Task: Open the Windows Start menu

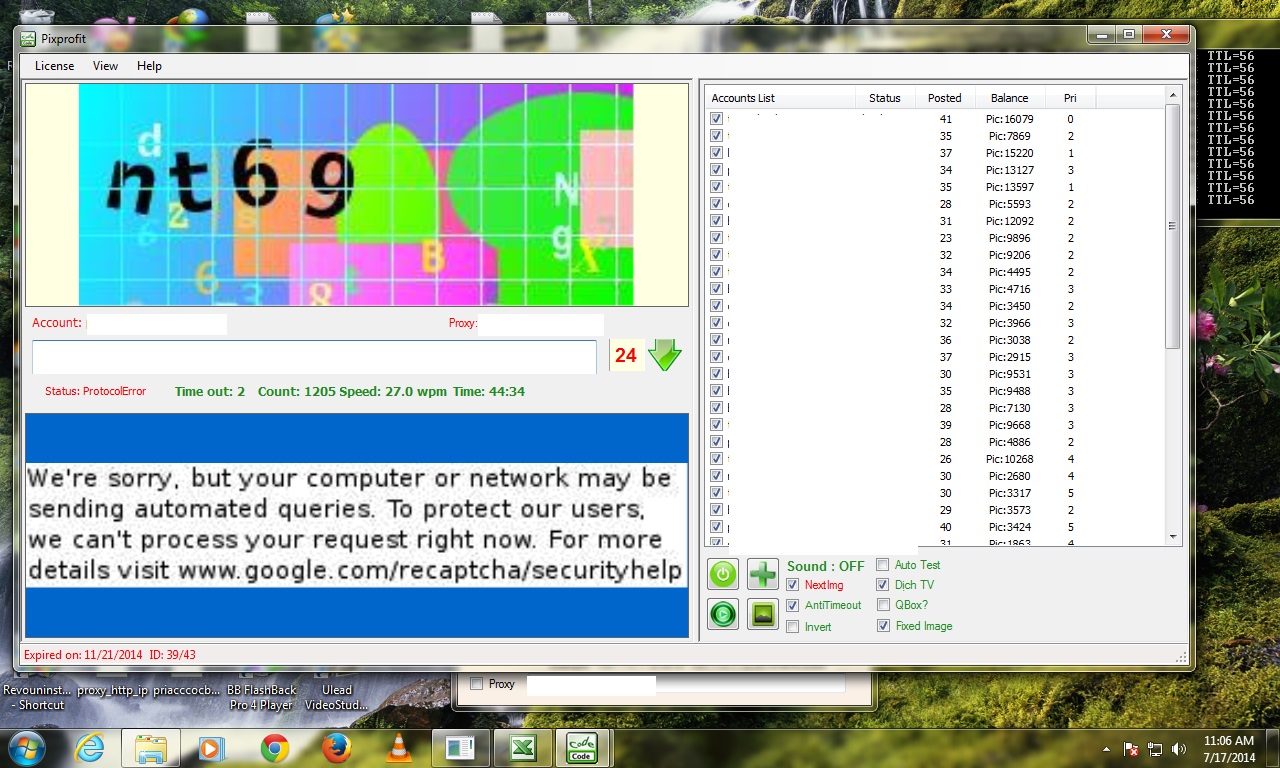Action: [25, 748]
